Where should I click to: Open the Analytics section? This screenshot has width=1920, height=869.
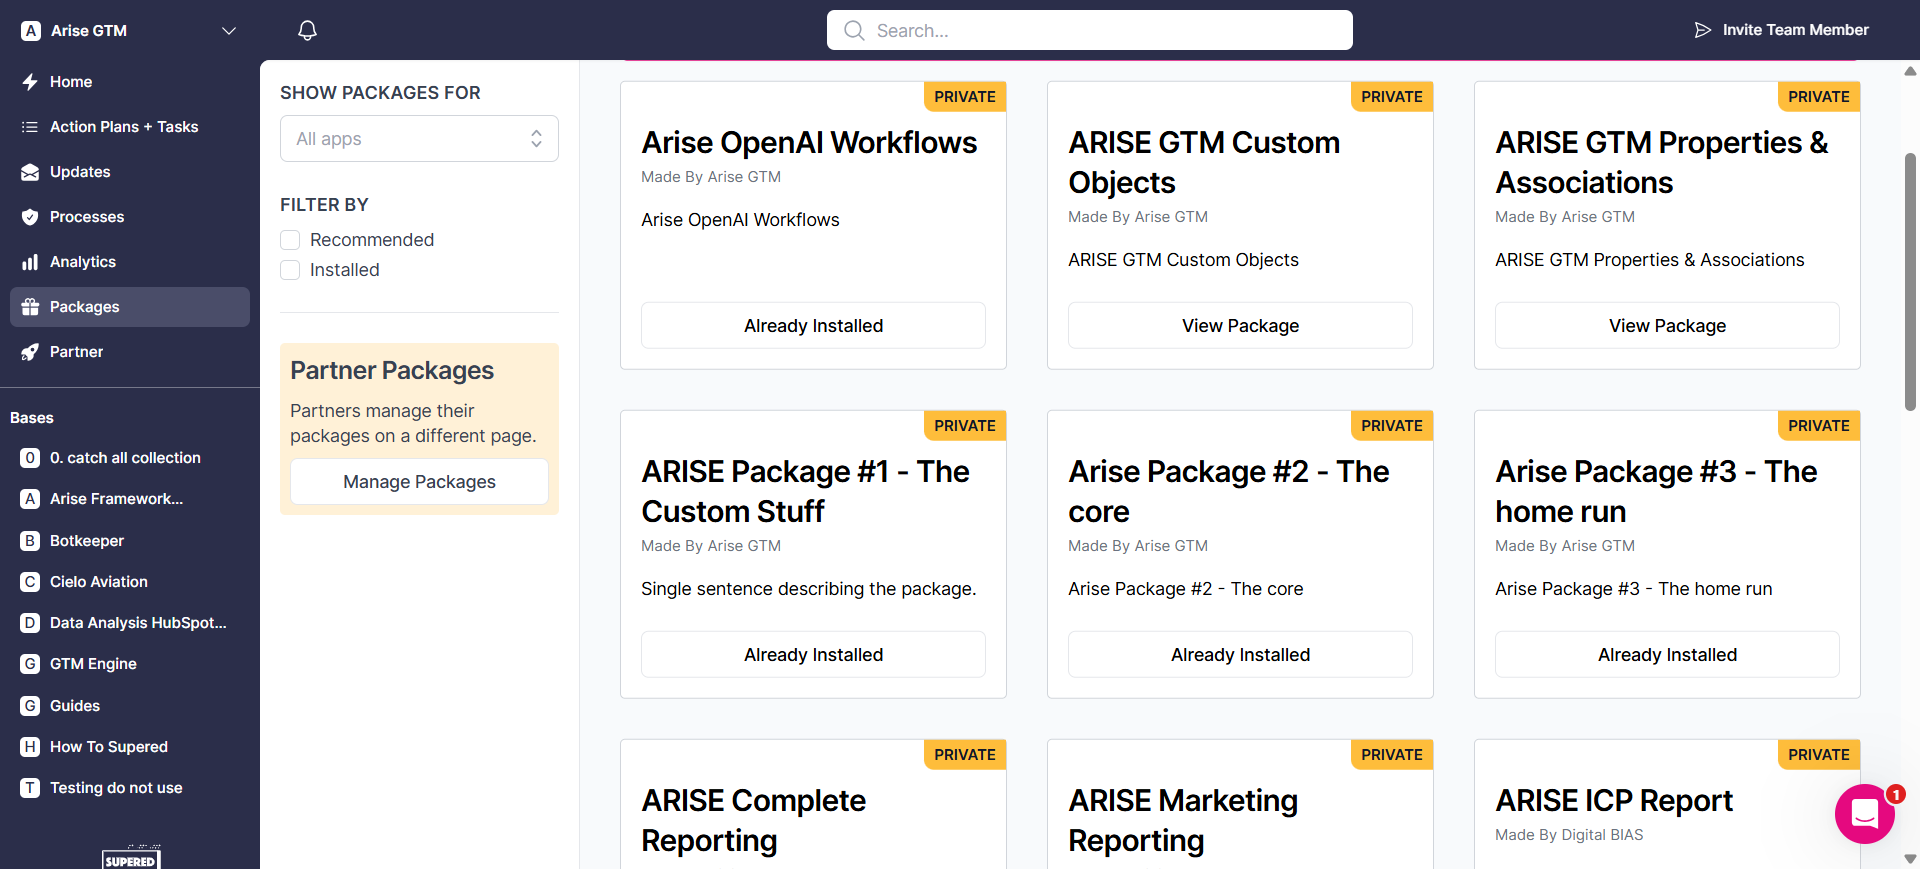point(130,262)
